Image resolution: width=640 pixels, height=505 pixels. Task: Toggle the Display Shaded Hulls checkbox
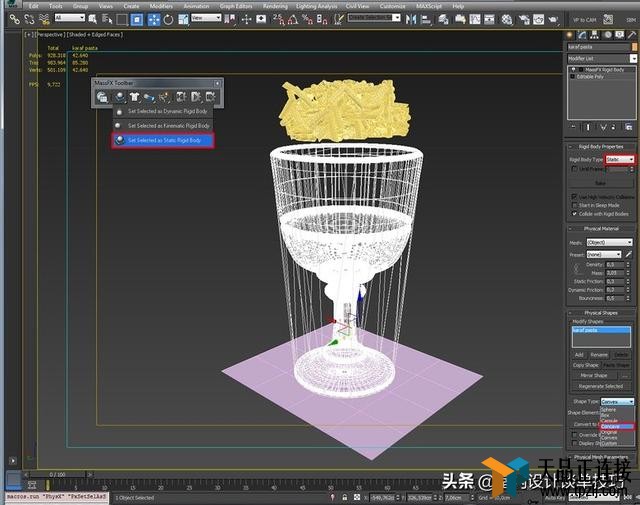(x=574, y=443)
